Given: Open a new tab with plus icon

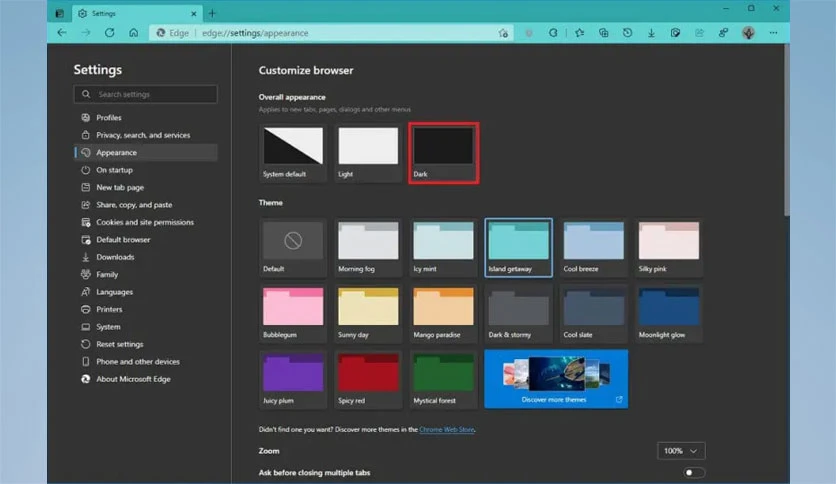Looking at the screenshot, I should (212, 13).
